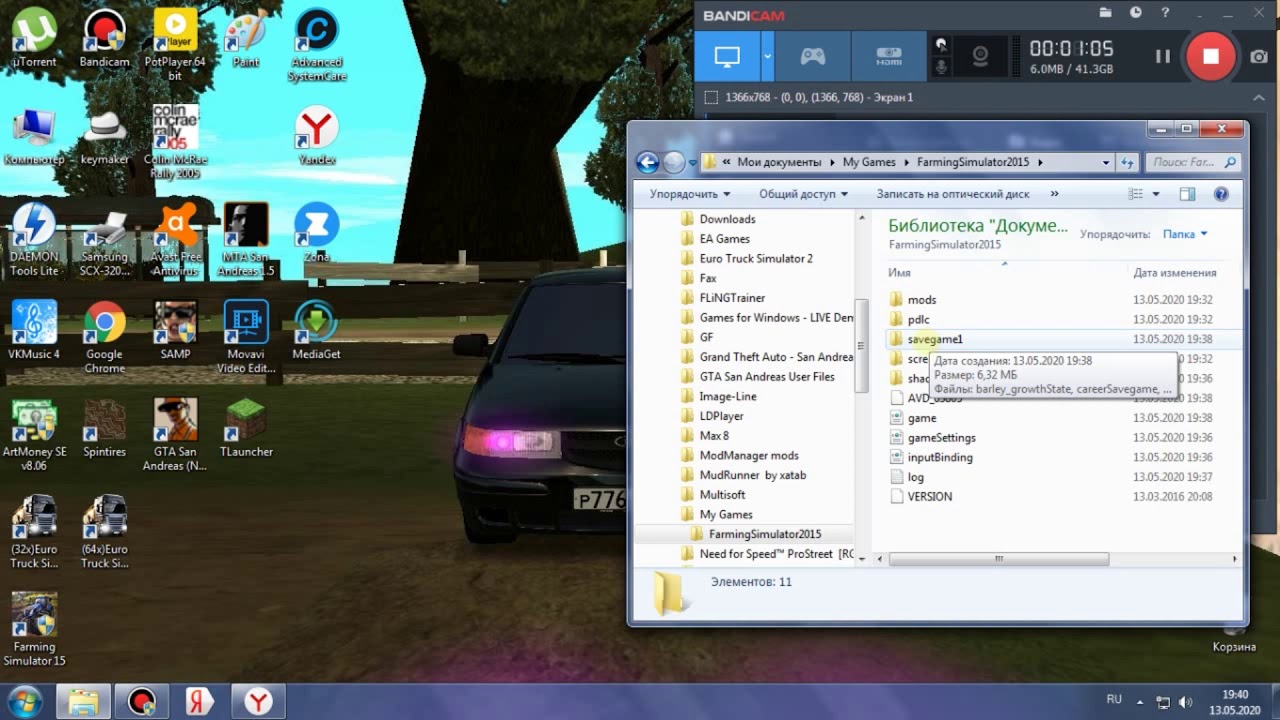Viewport: 1280px width, 720px height.
Task: Toggle checkbox next to 1366x768 Экран 1
Action: pos(711,98)
